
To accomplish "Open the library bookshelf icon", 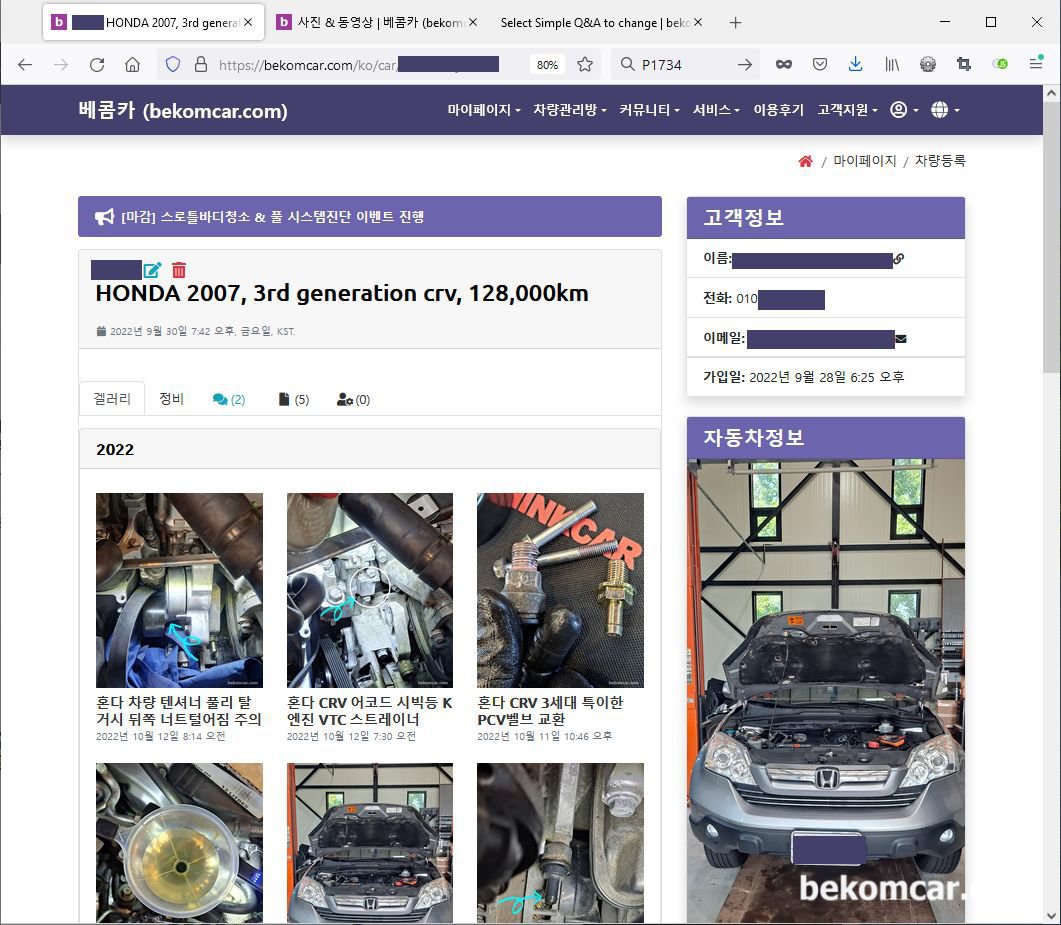I will click(x=892, y=64).
